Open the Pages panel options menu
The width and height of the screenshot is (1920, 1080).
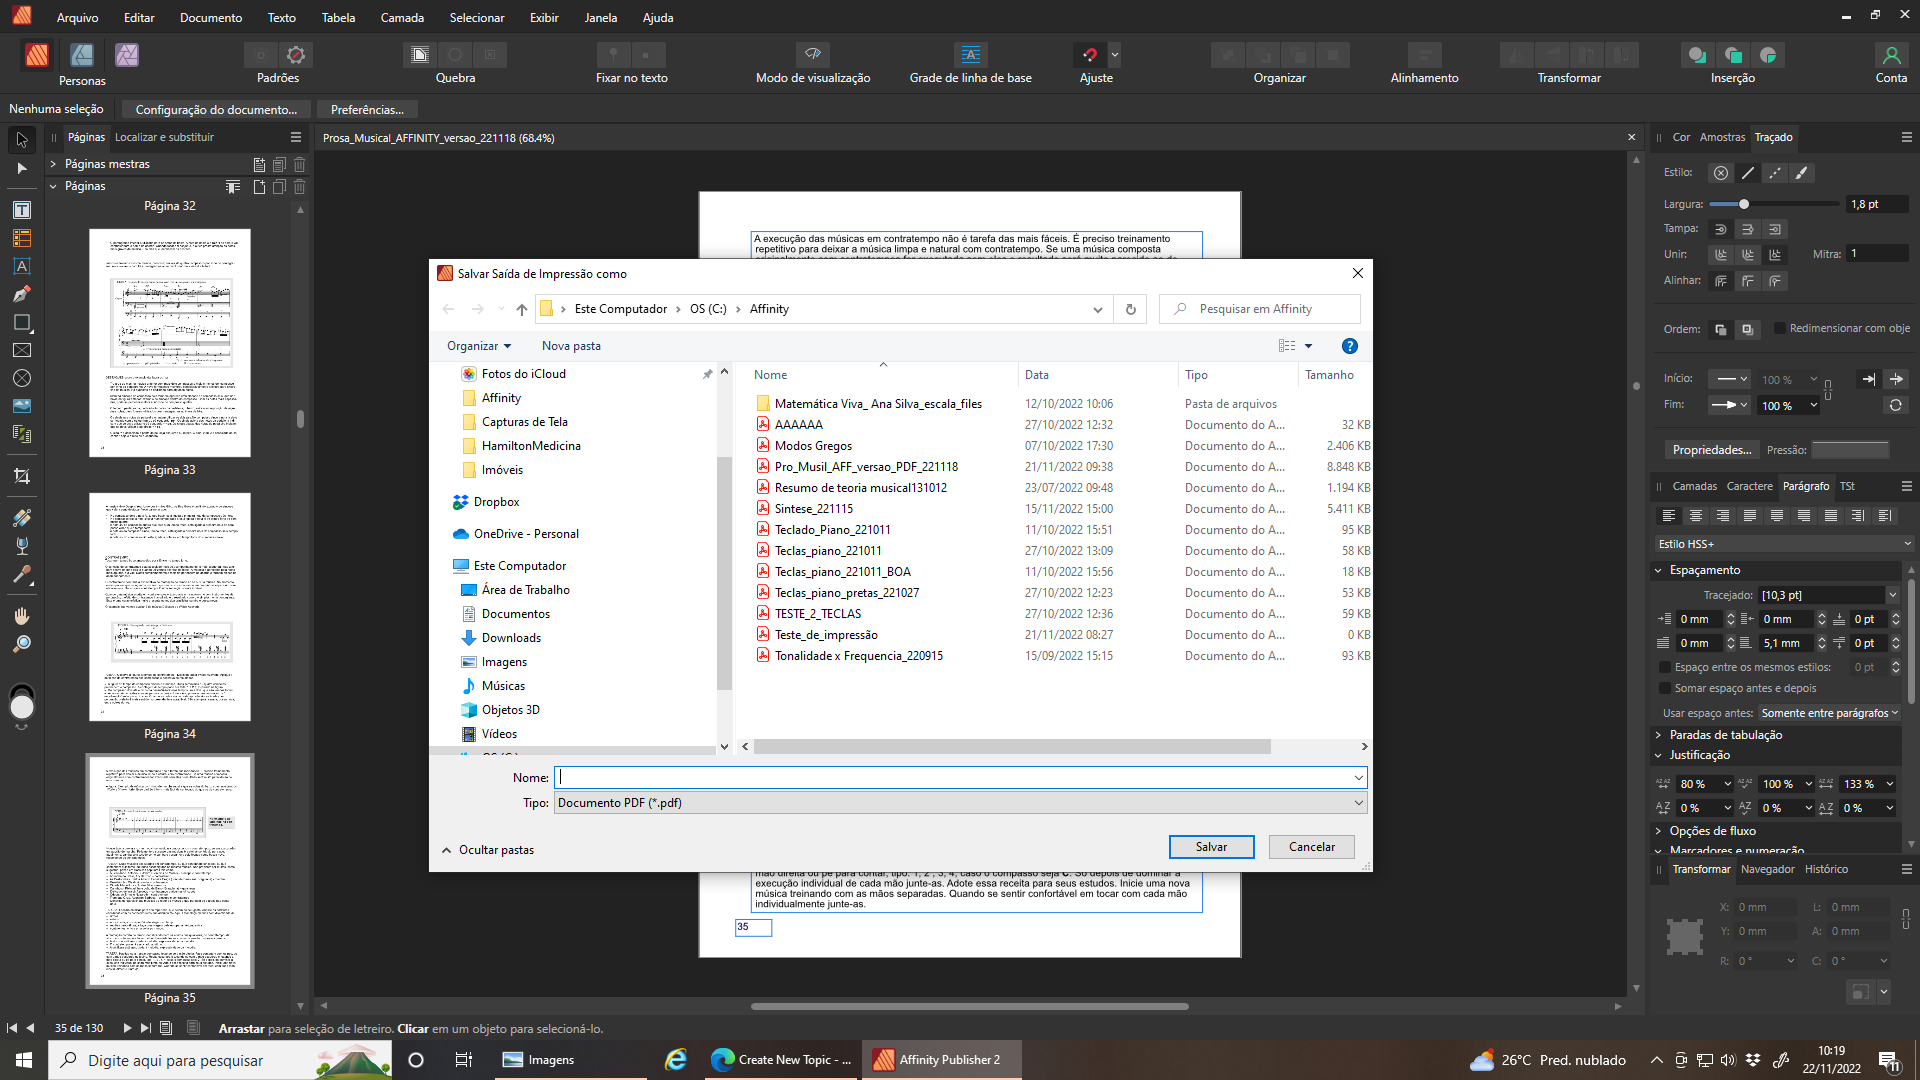296,137
